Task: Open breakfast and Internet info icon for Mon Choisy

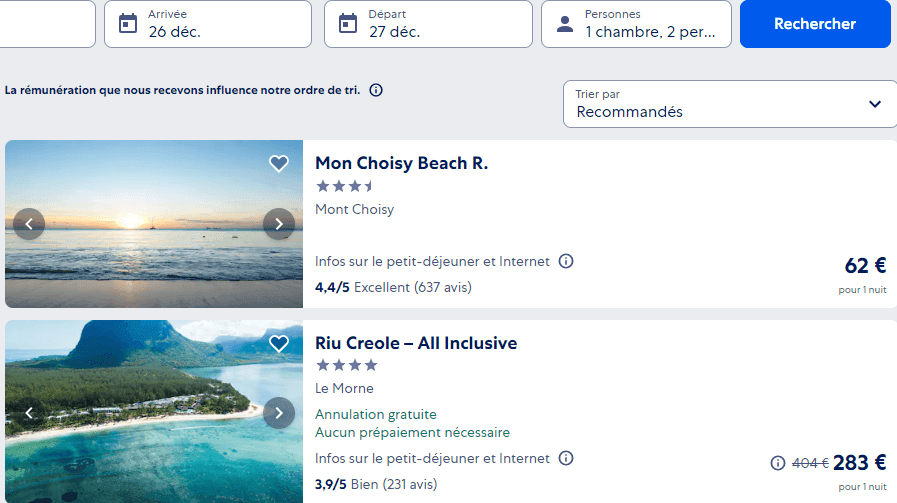Action: [x=566, y=261]
